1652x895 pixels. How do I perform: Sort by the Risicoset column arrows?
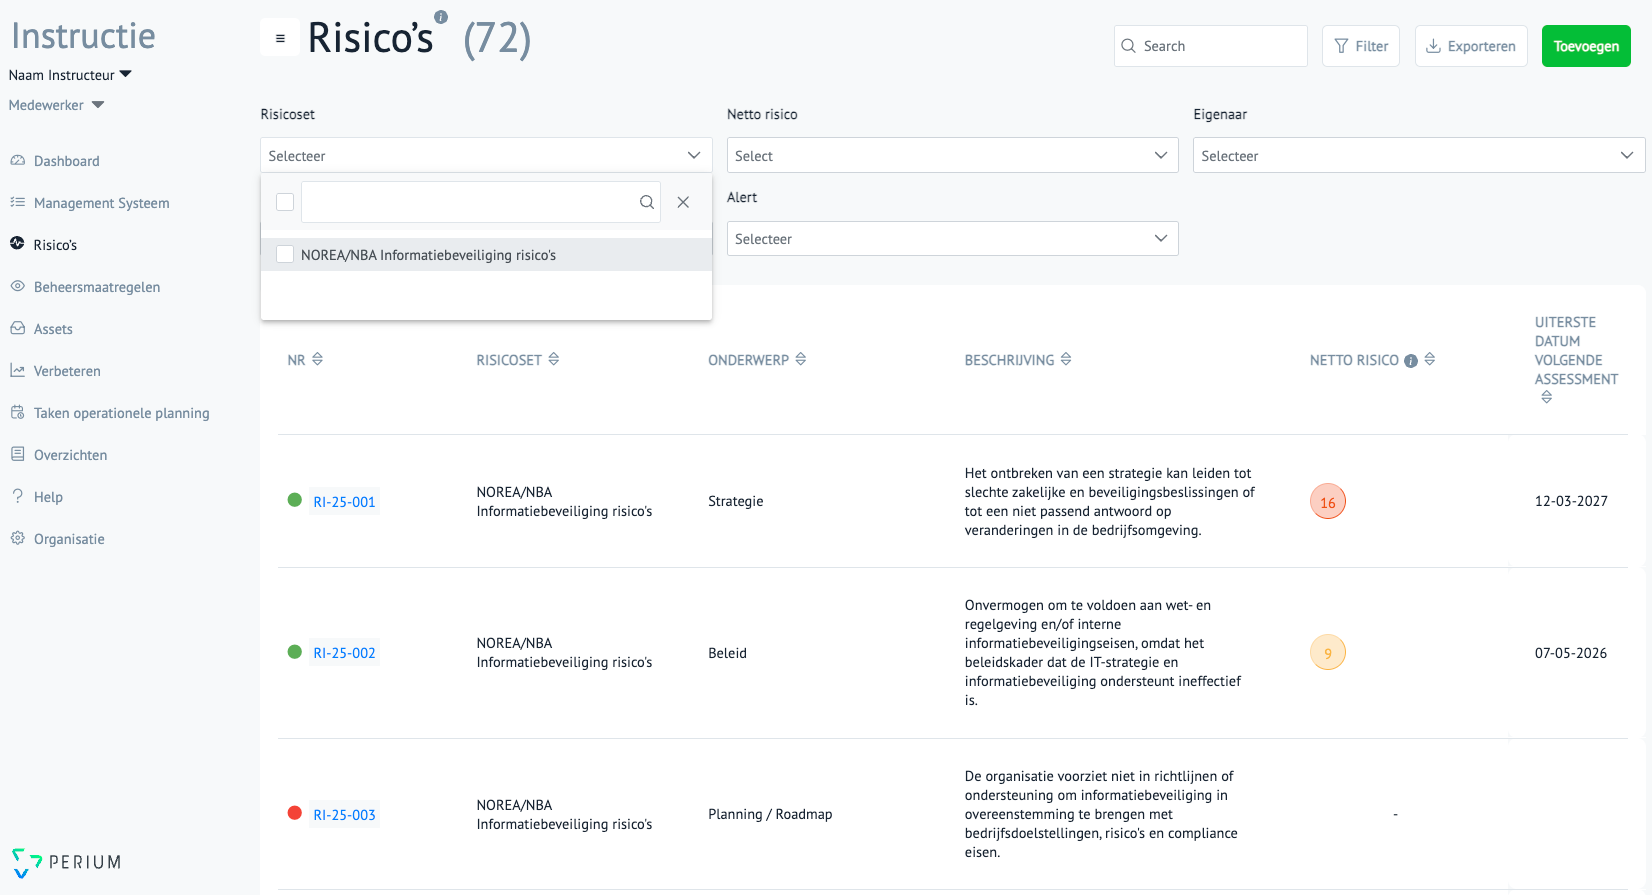tap(554, 359)
